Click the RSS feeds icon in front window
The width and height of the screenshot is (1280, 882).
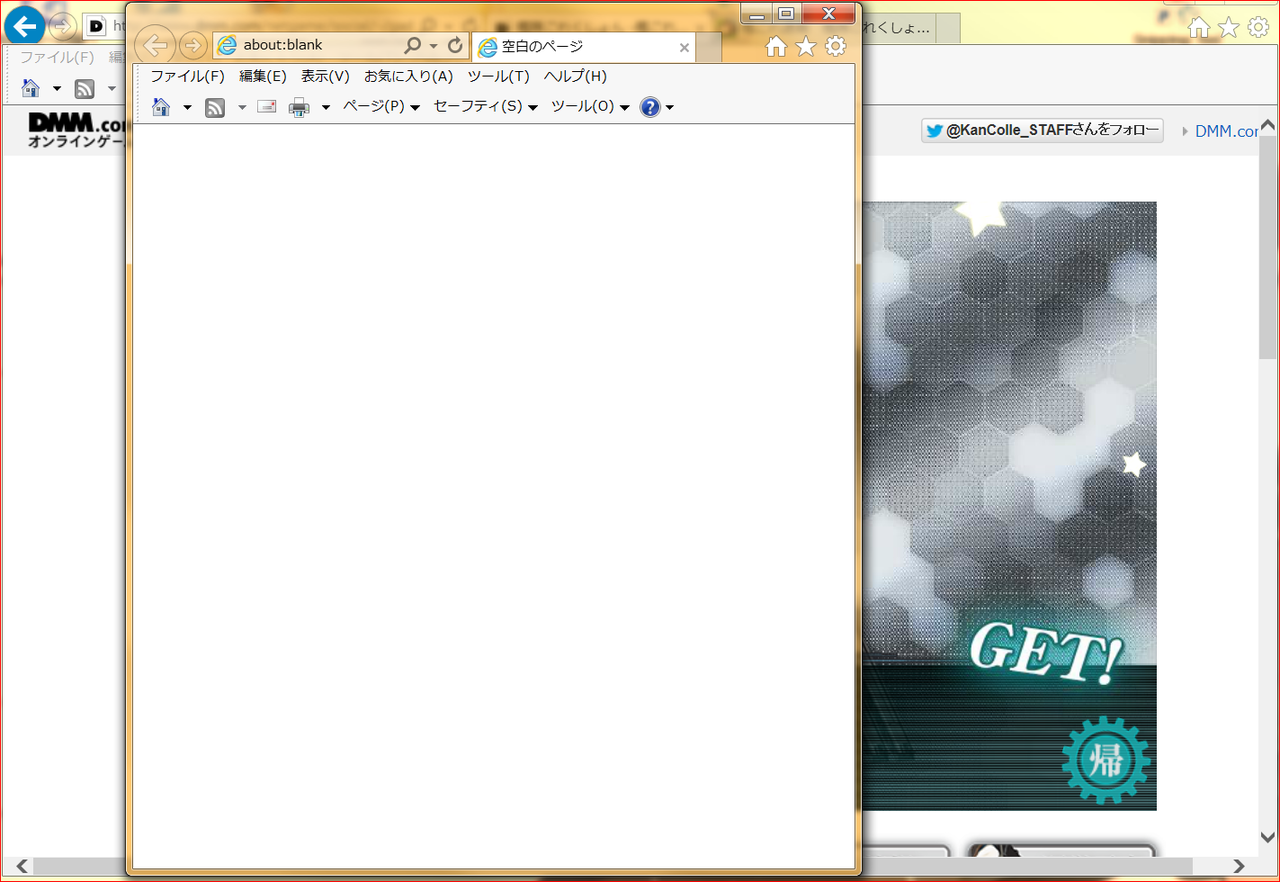pyautogui.click(x=215, y=107)
